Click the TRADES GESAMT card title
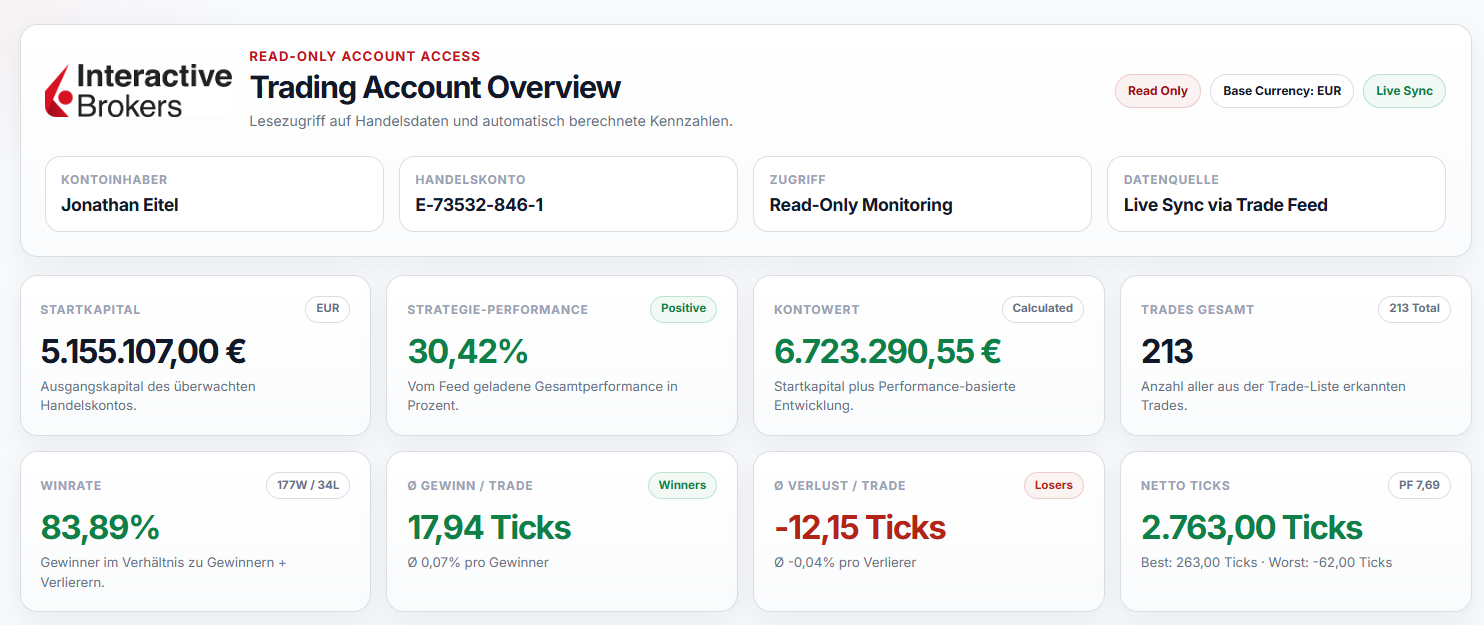Viewport: 1484px width, 625px height. [1197, 310]
